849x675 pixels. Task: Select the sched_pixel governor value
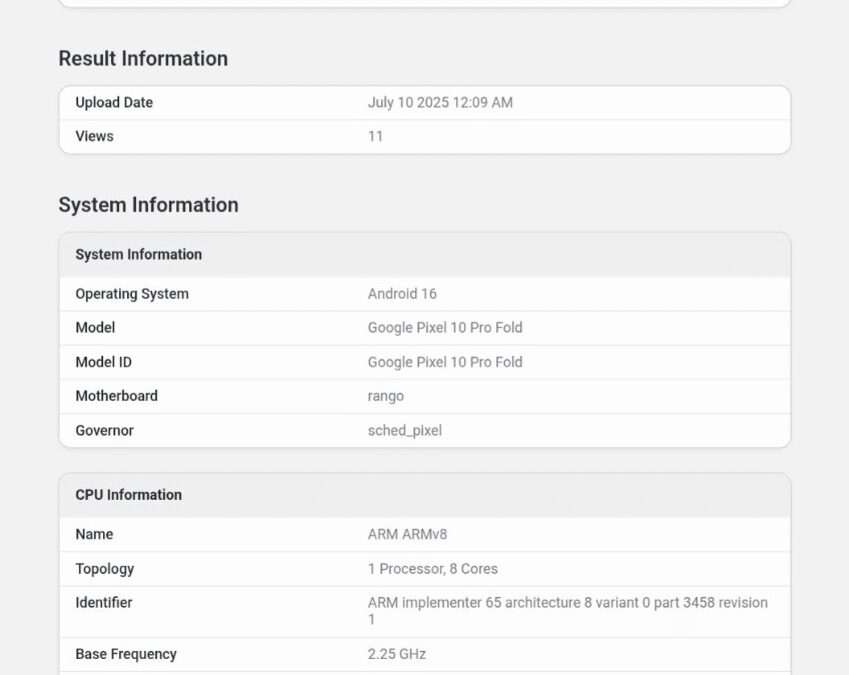pos(405,431)
